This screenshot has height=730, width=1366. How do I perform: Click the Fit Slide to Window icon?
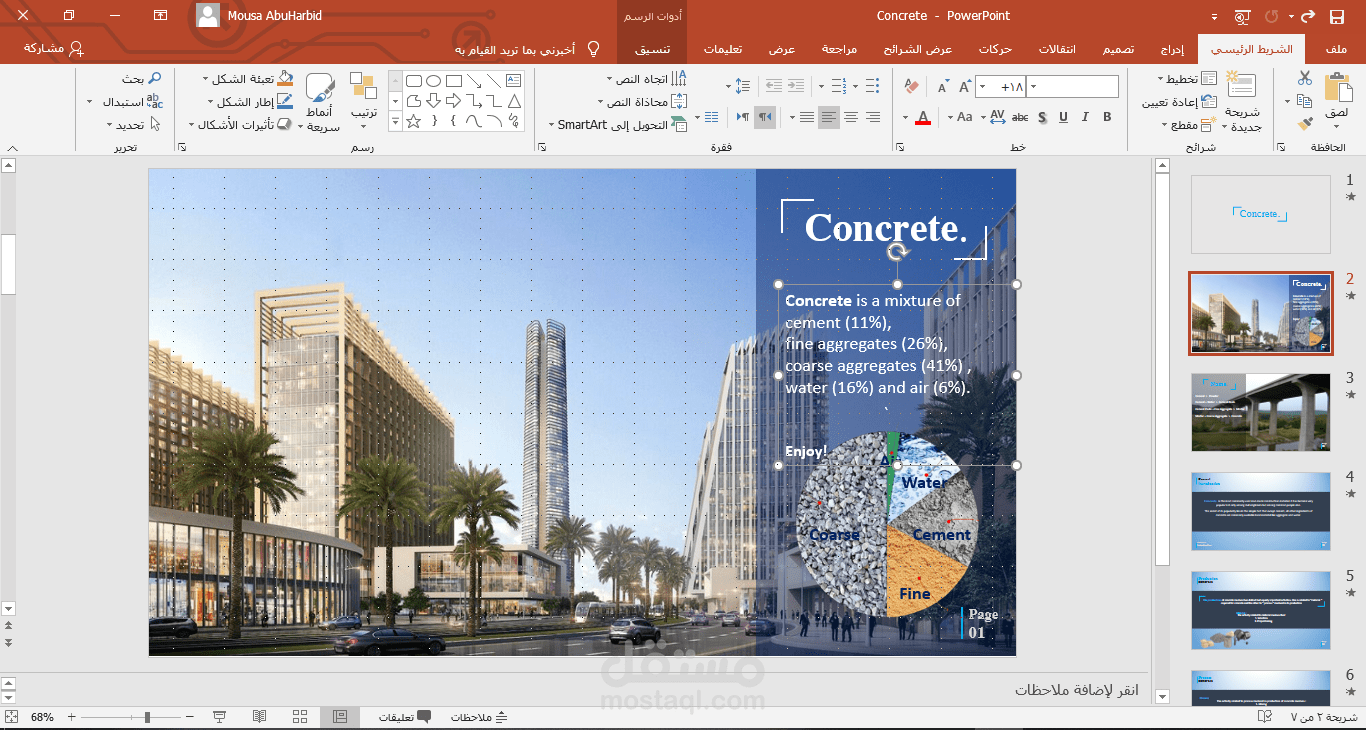pyautogui.click(x=11, y=717)
